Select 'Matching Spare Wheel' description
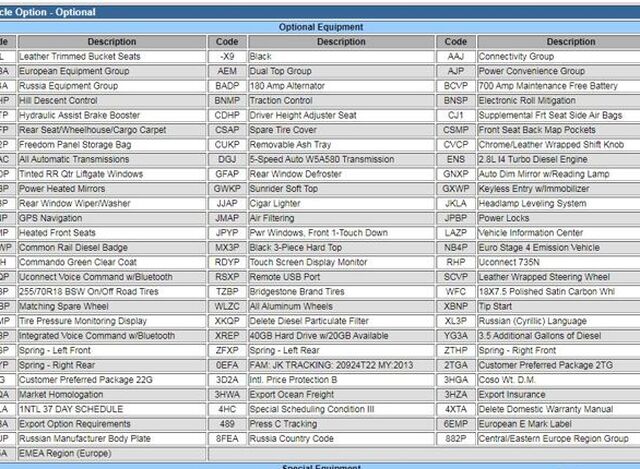Viewport: 640px width, 469px height. (112, 306)
